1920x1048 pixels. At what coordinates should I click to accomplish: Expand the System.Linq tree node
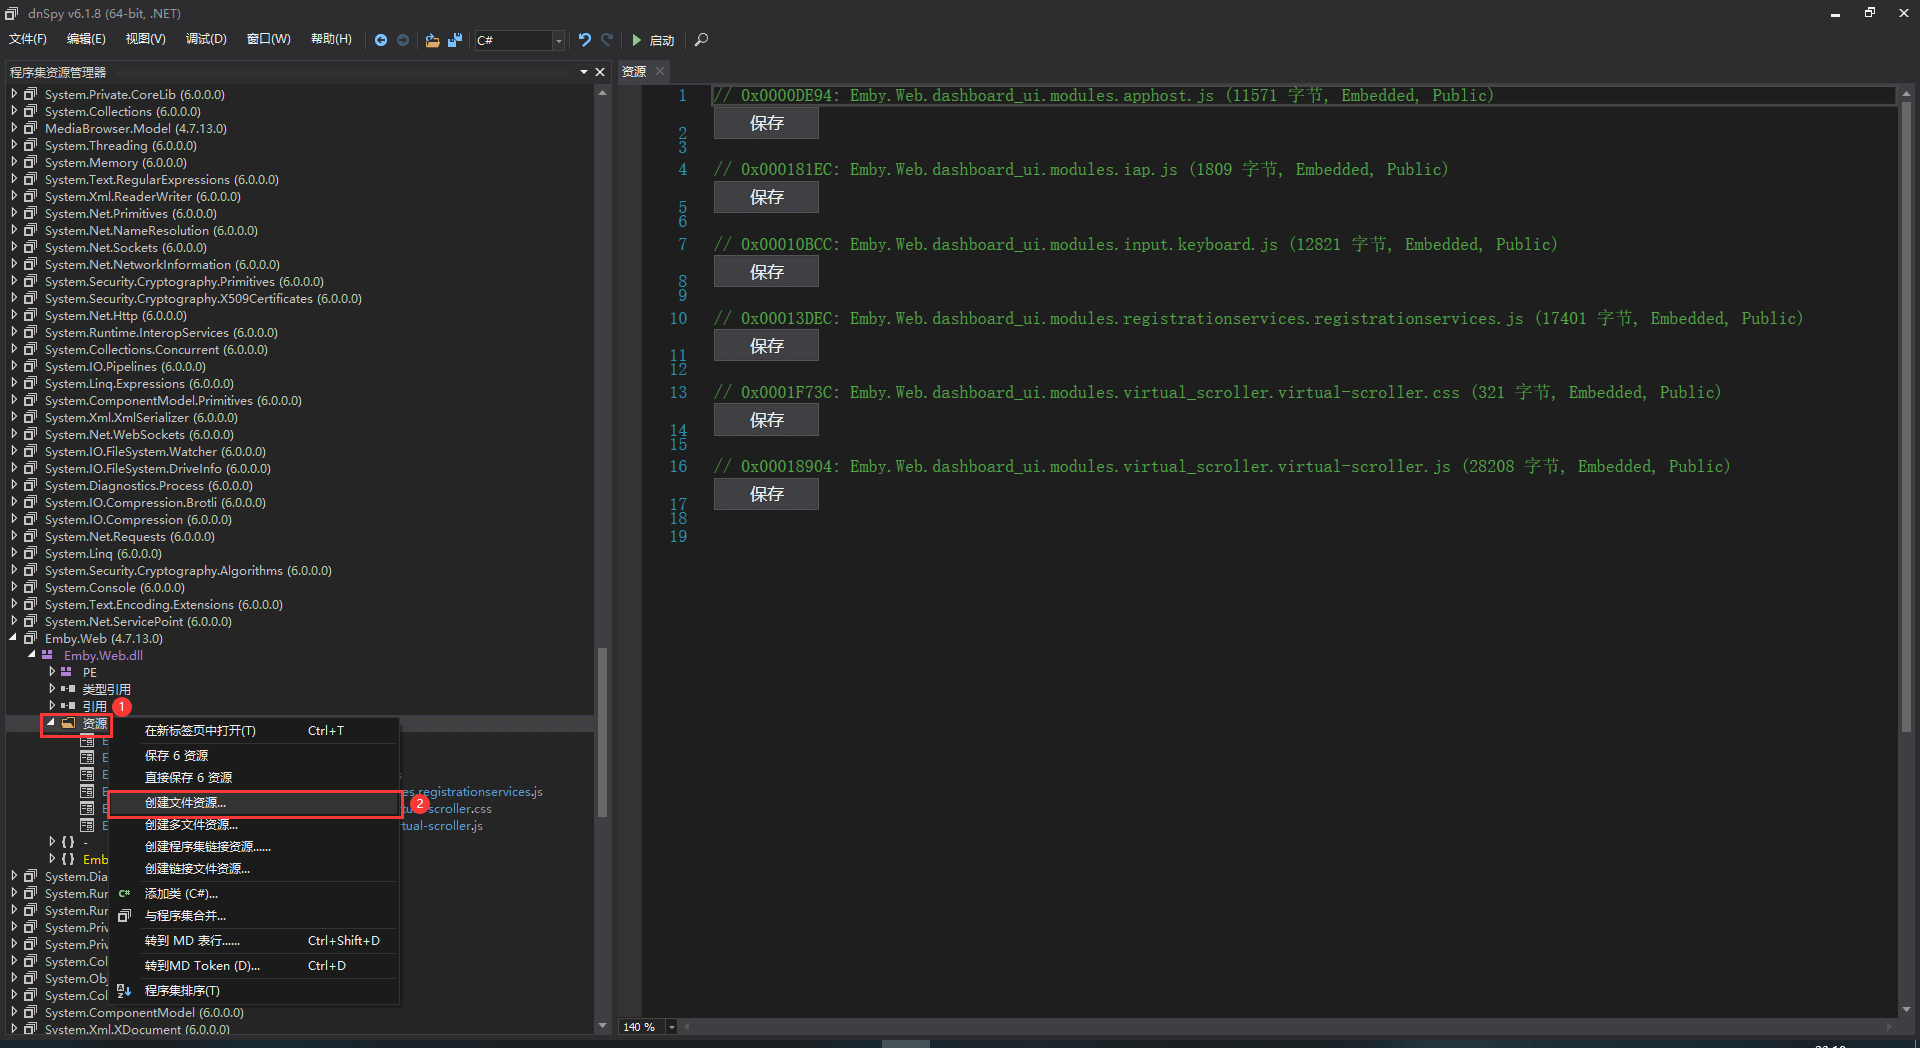(15, 553)
